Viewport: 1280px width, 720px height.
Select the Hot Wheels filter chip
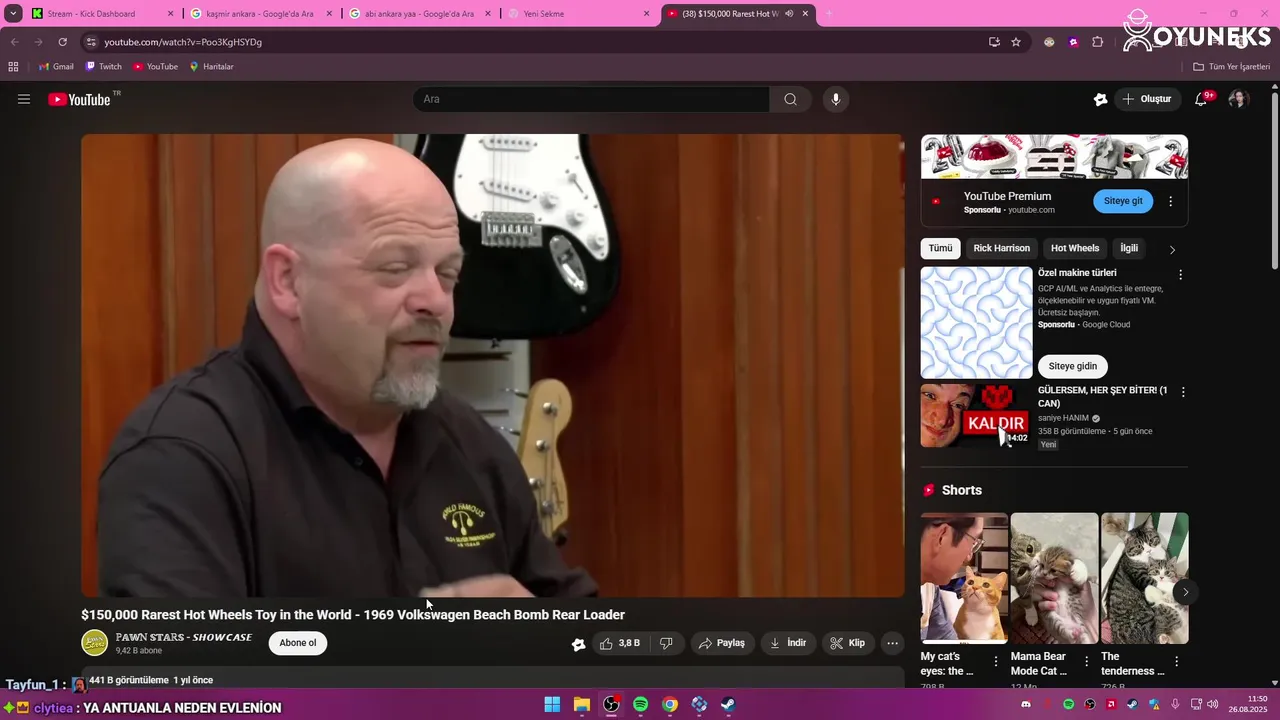[1075, 248]
